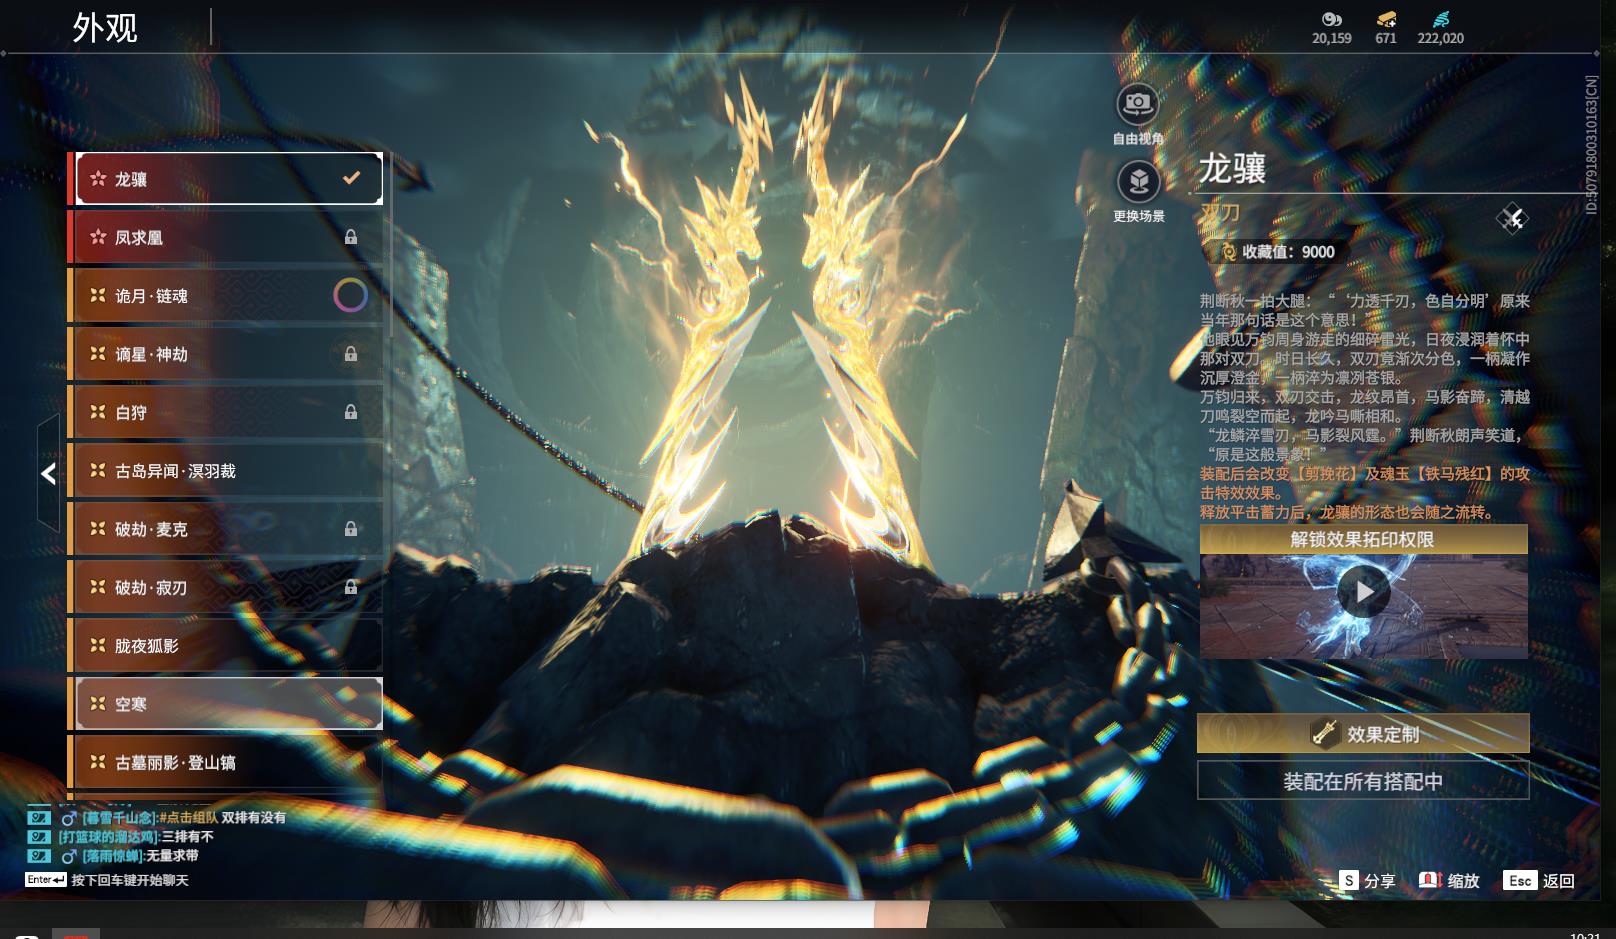Click the S key icon for 分享

click(x=1349, y=880)
